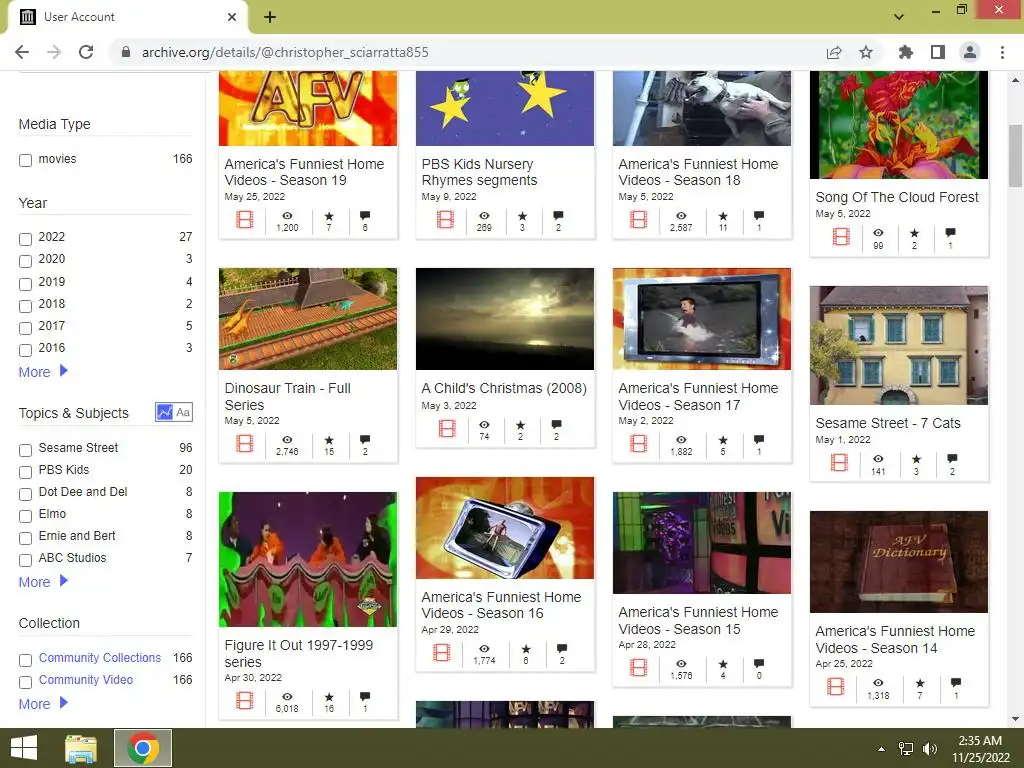Check the 2020 year filter
Image resolution: width=1024 pixels, height=768 pixels.
click(25, 261)
